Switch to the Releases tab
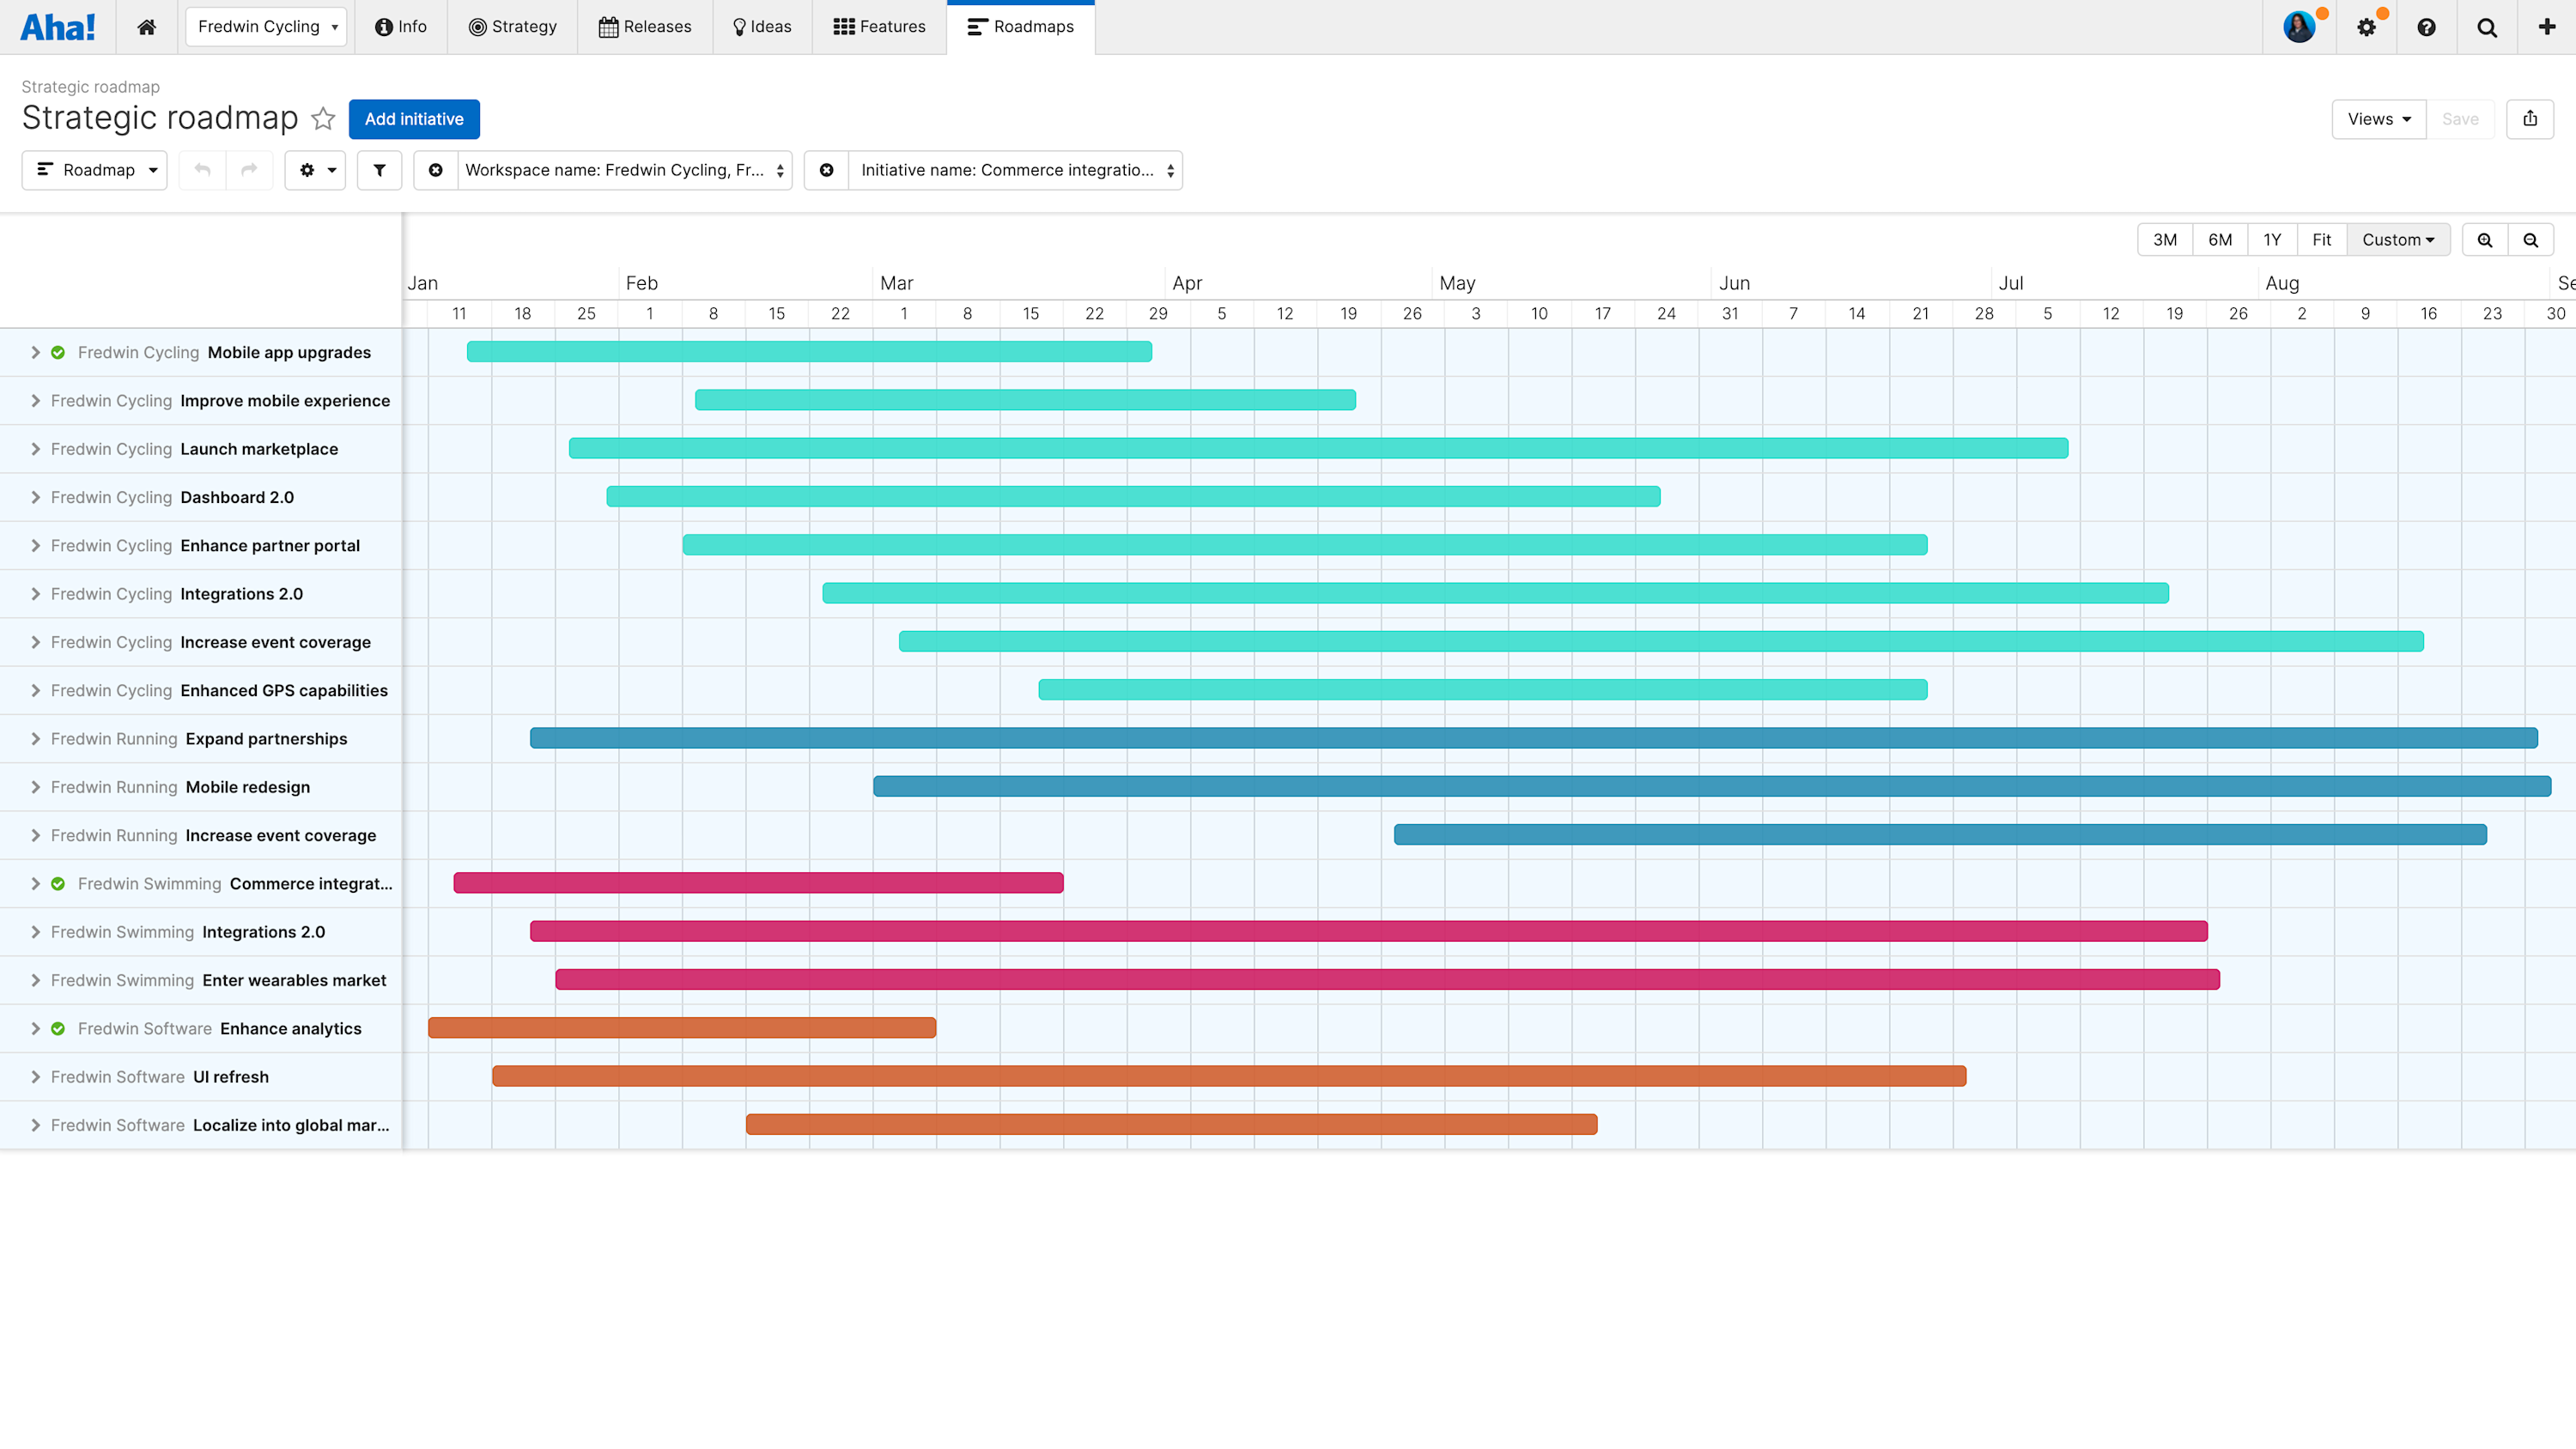 coord(645,27)
